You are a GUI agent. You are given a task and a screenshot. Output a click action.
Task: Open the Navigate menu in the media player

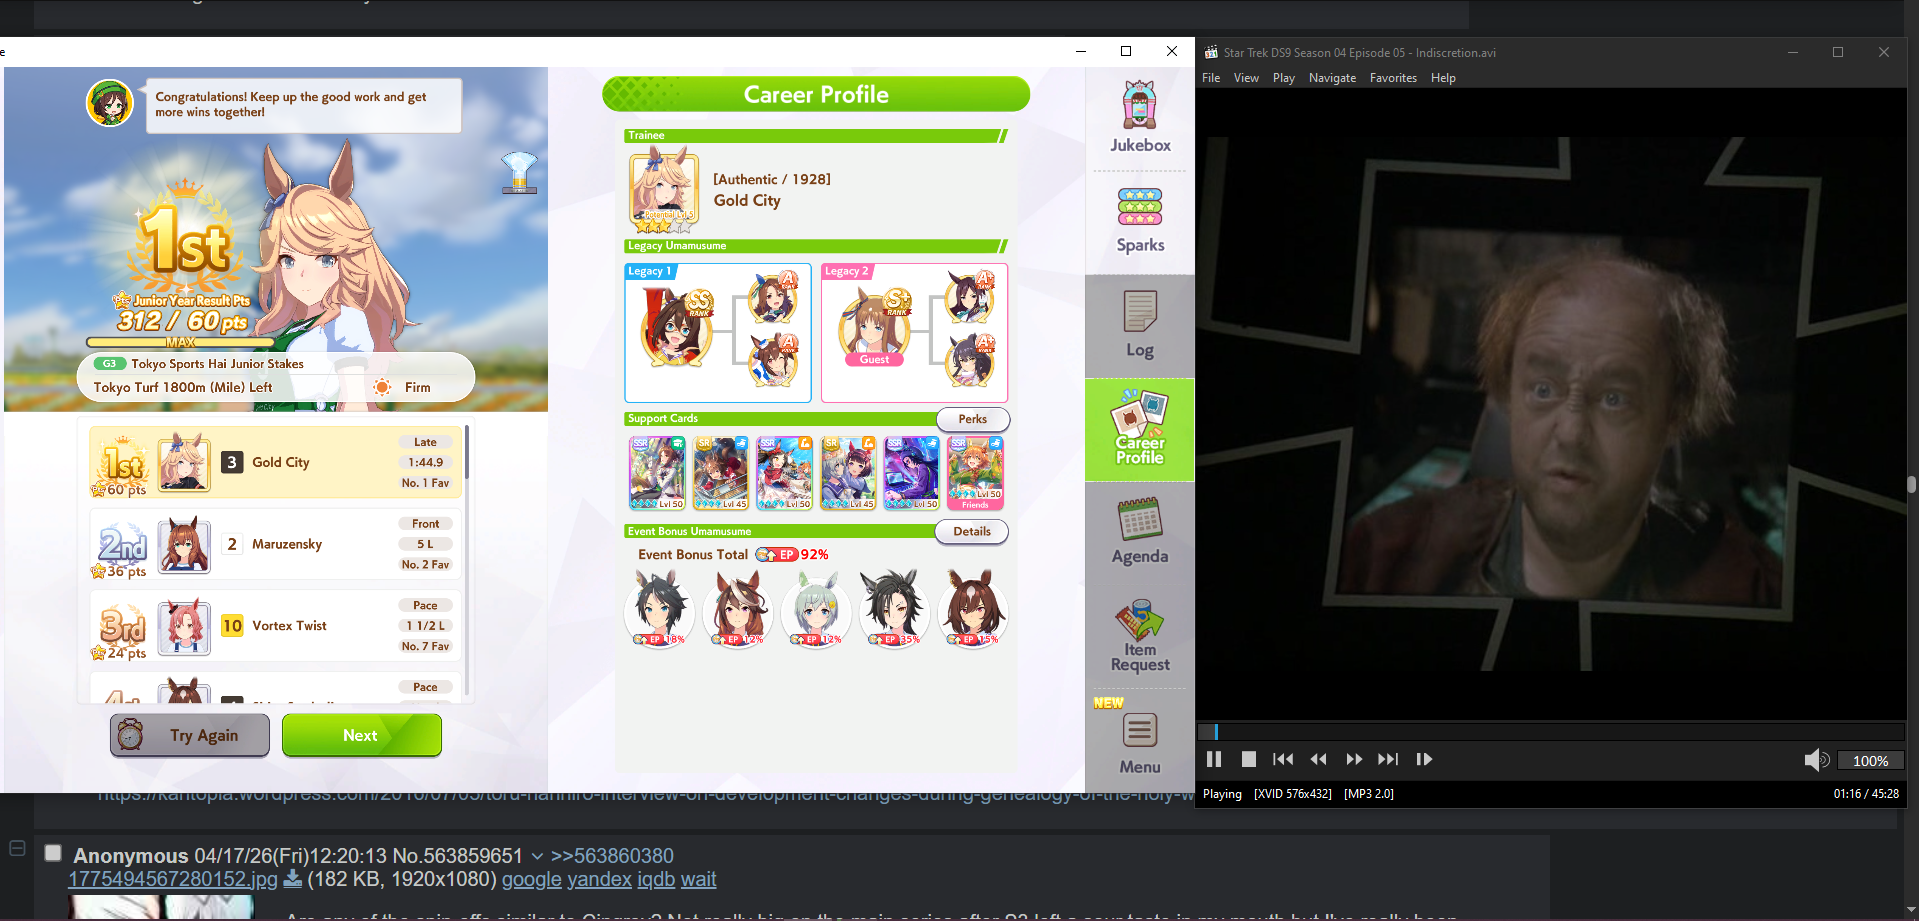point(1332,78)
